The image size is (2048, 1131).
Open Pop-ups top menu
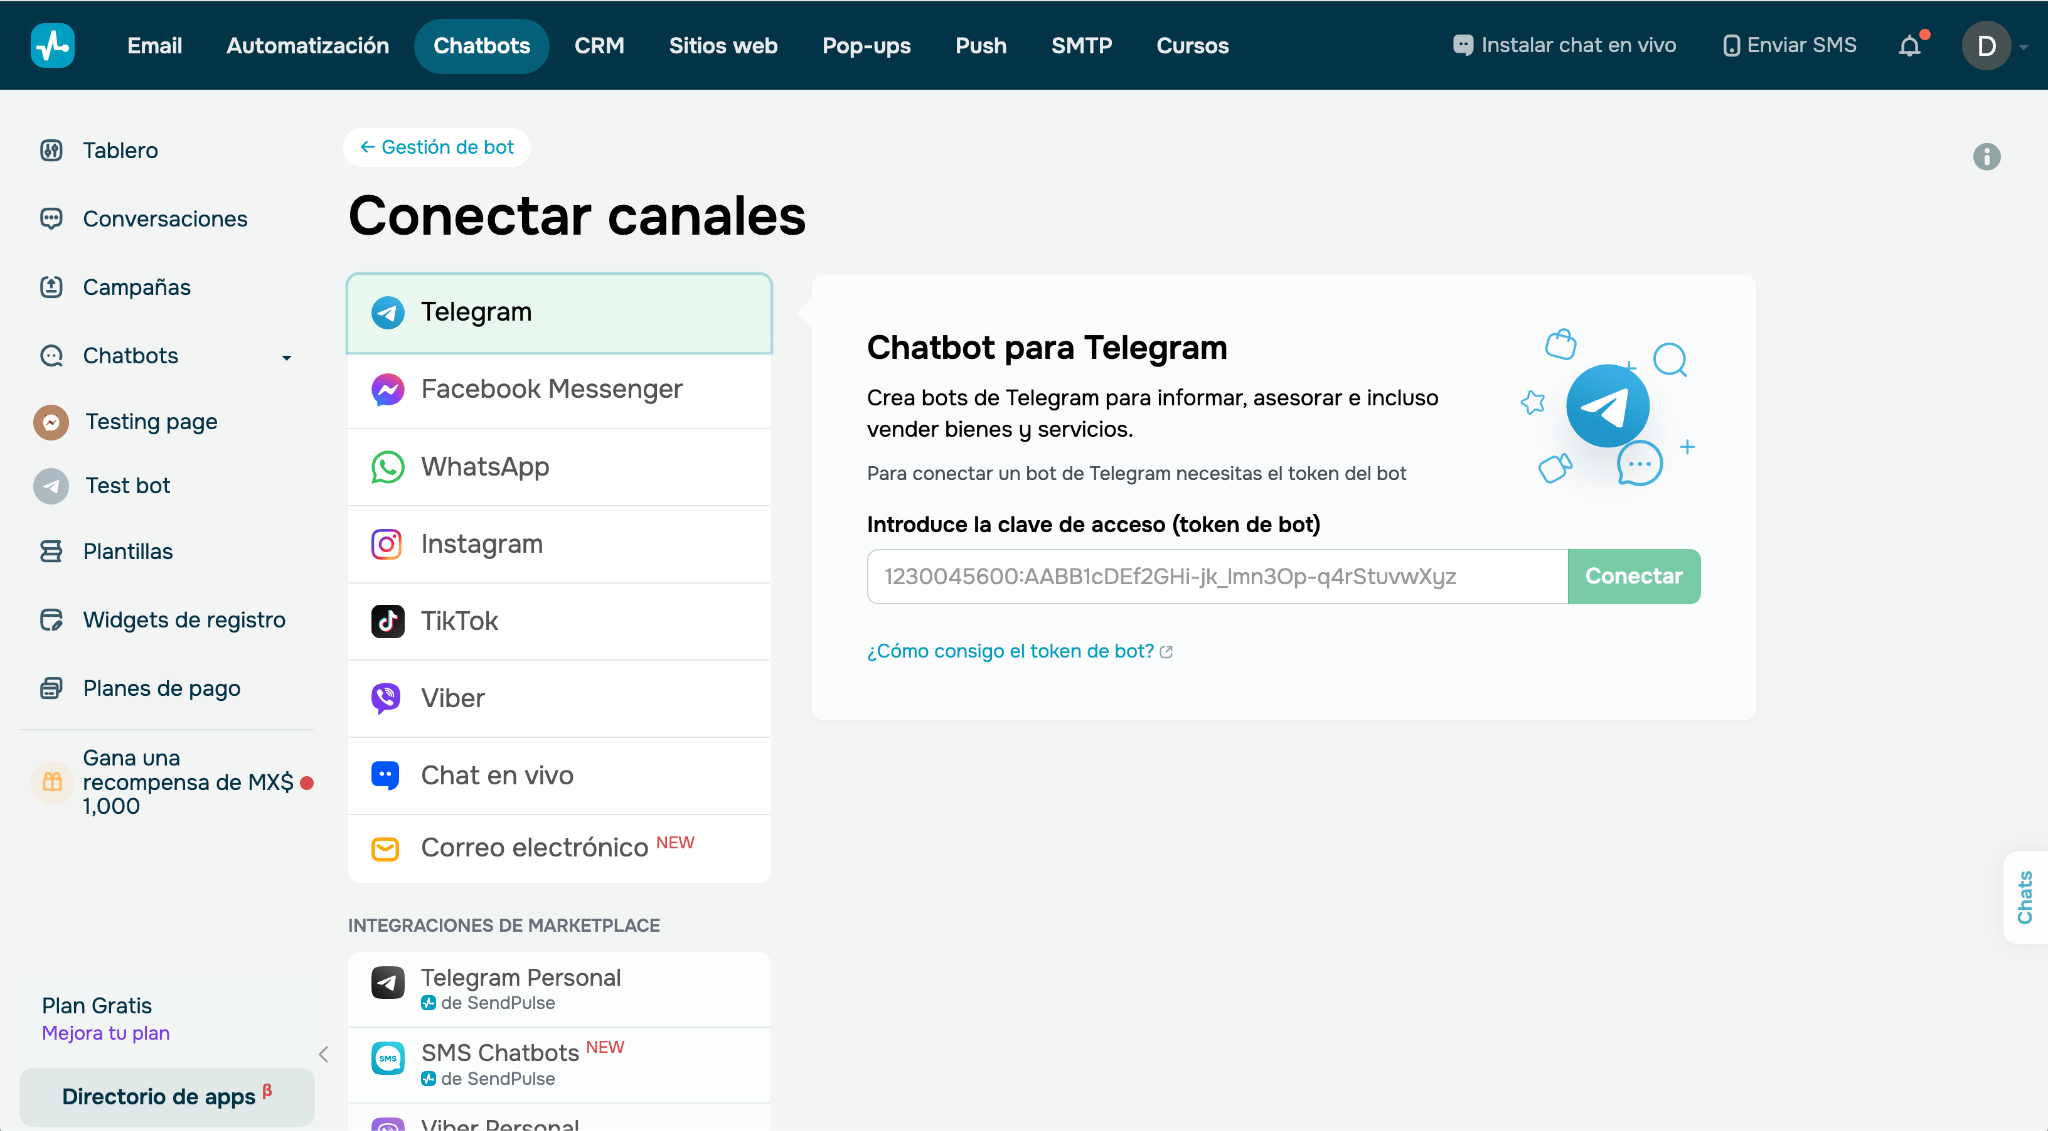pyautogui.click(x=866, y=46)
